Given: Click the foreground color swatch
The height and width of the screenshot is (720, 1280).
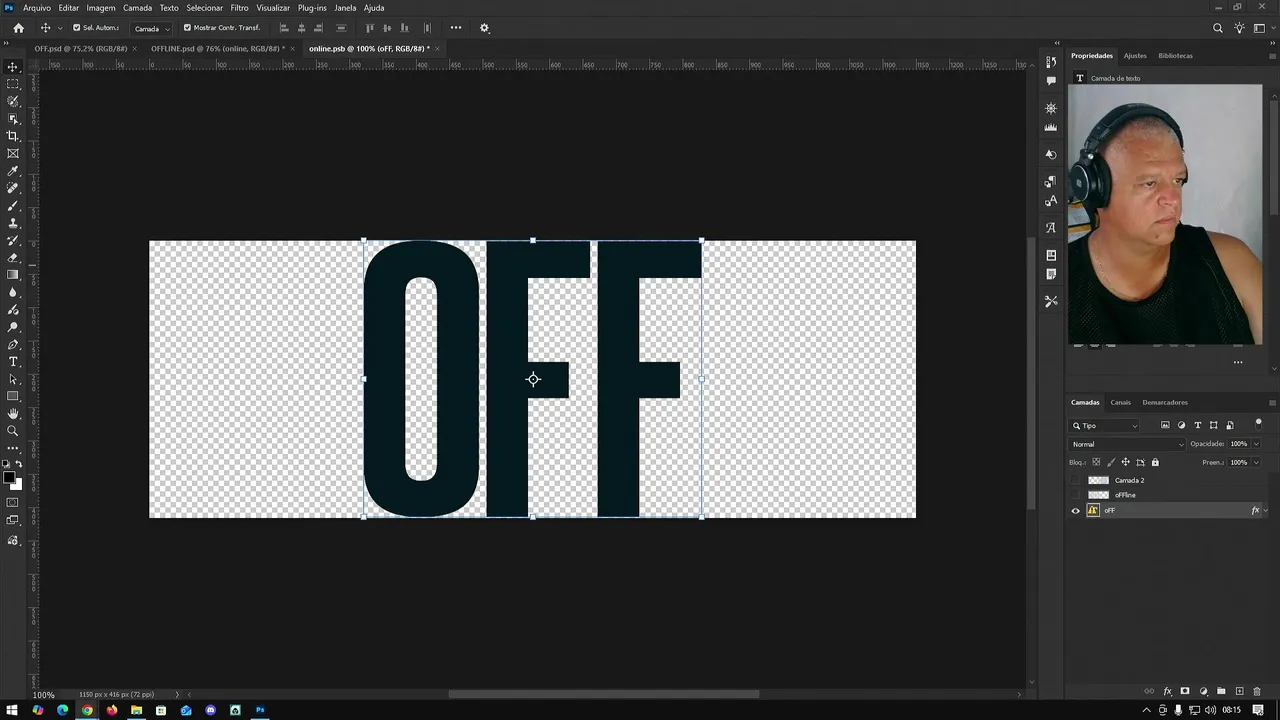Looking at the screenshot, I should coord(10,478).
